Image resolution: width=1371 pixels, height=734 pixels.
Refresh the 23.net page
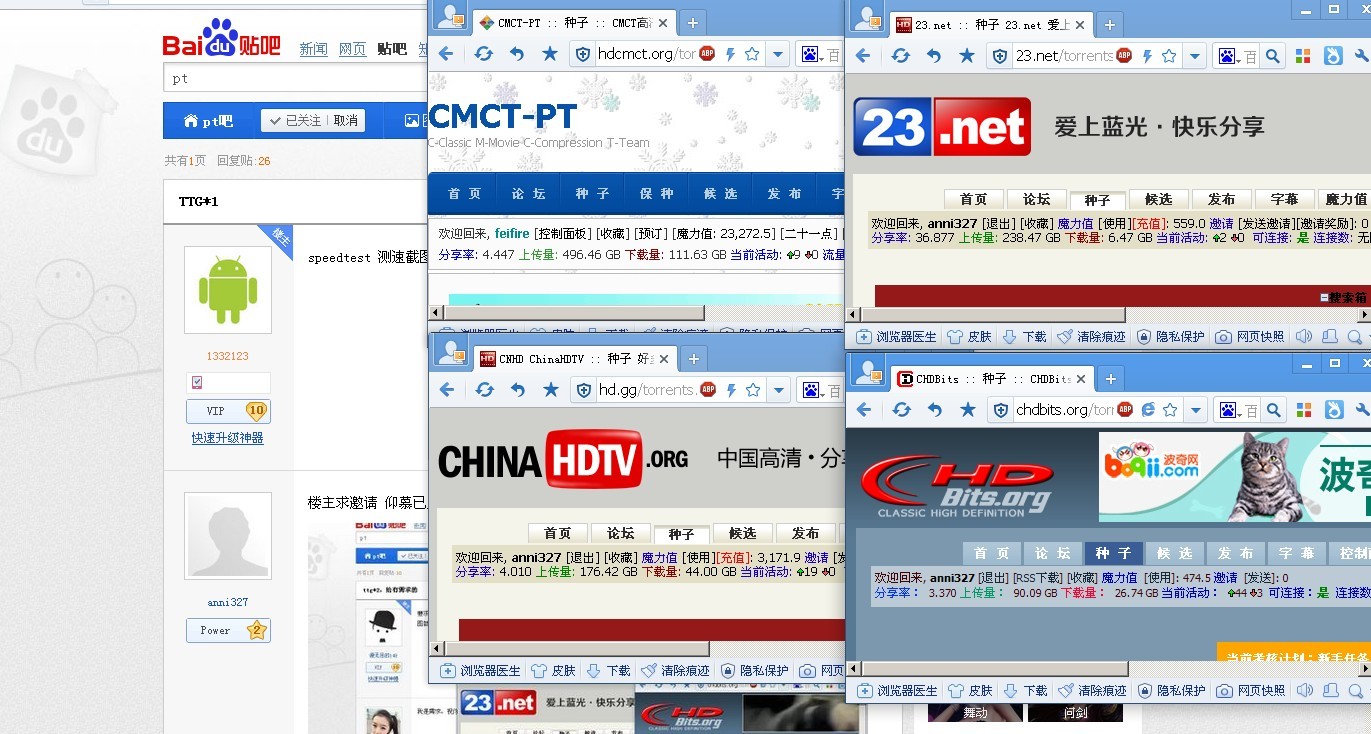(x=900, y=56)
